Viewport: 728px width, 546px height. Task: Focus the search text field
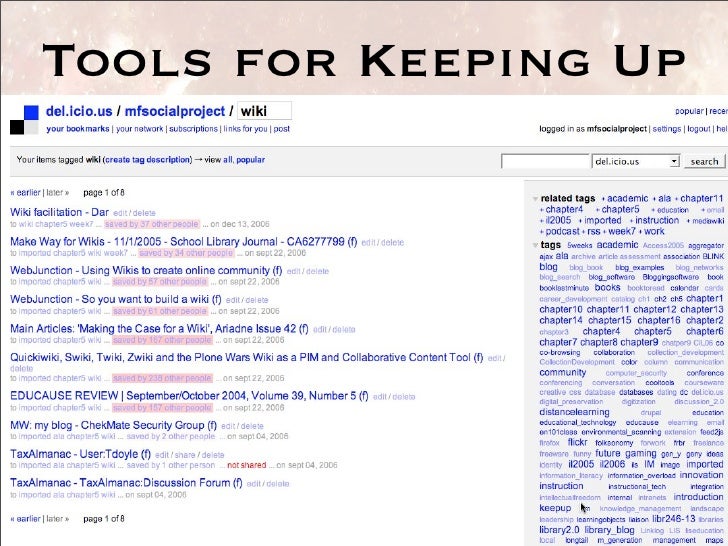pos(545,162)
